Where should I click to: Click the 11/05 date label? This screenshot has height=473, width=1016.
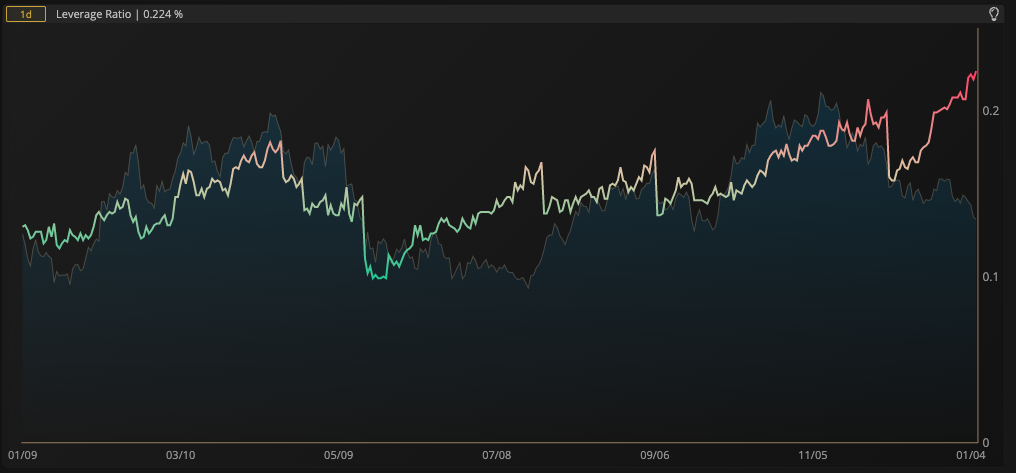(813, 456)
